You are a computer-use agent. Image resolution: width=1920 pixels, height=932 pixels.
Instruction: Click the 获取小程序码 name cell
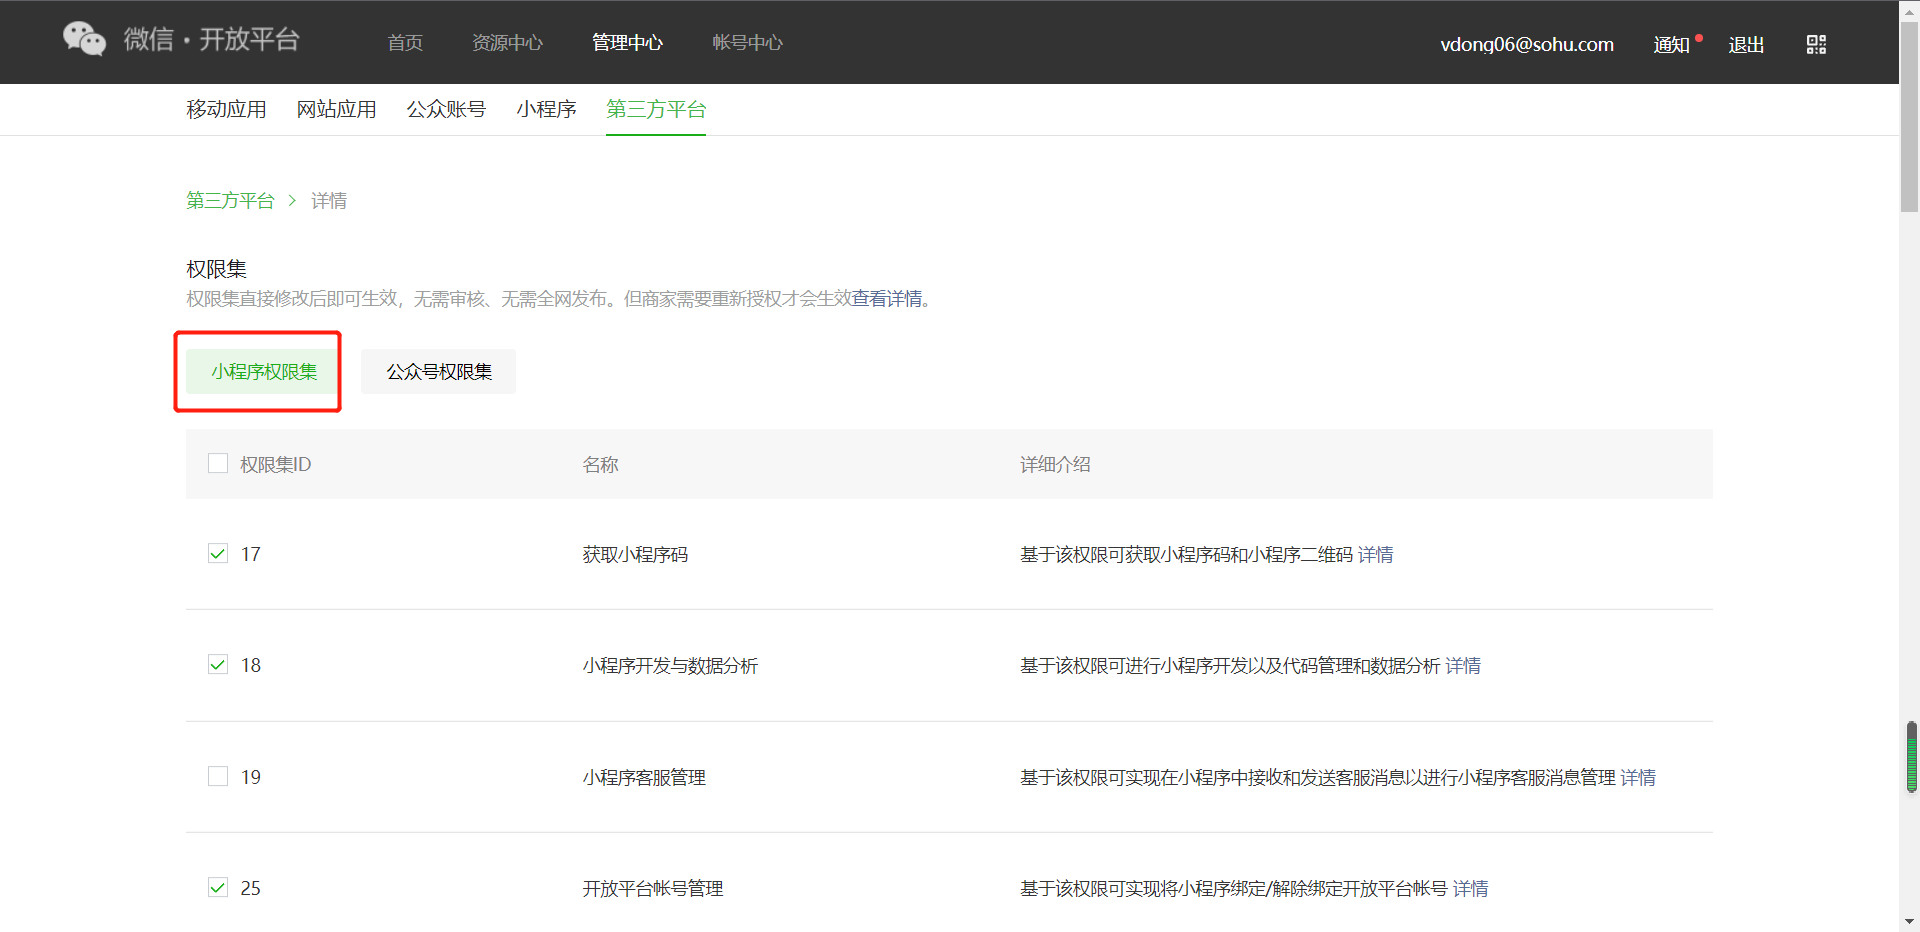[635, 554]
